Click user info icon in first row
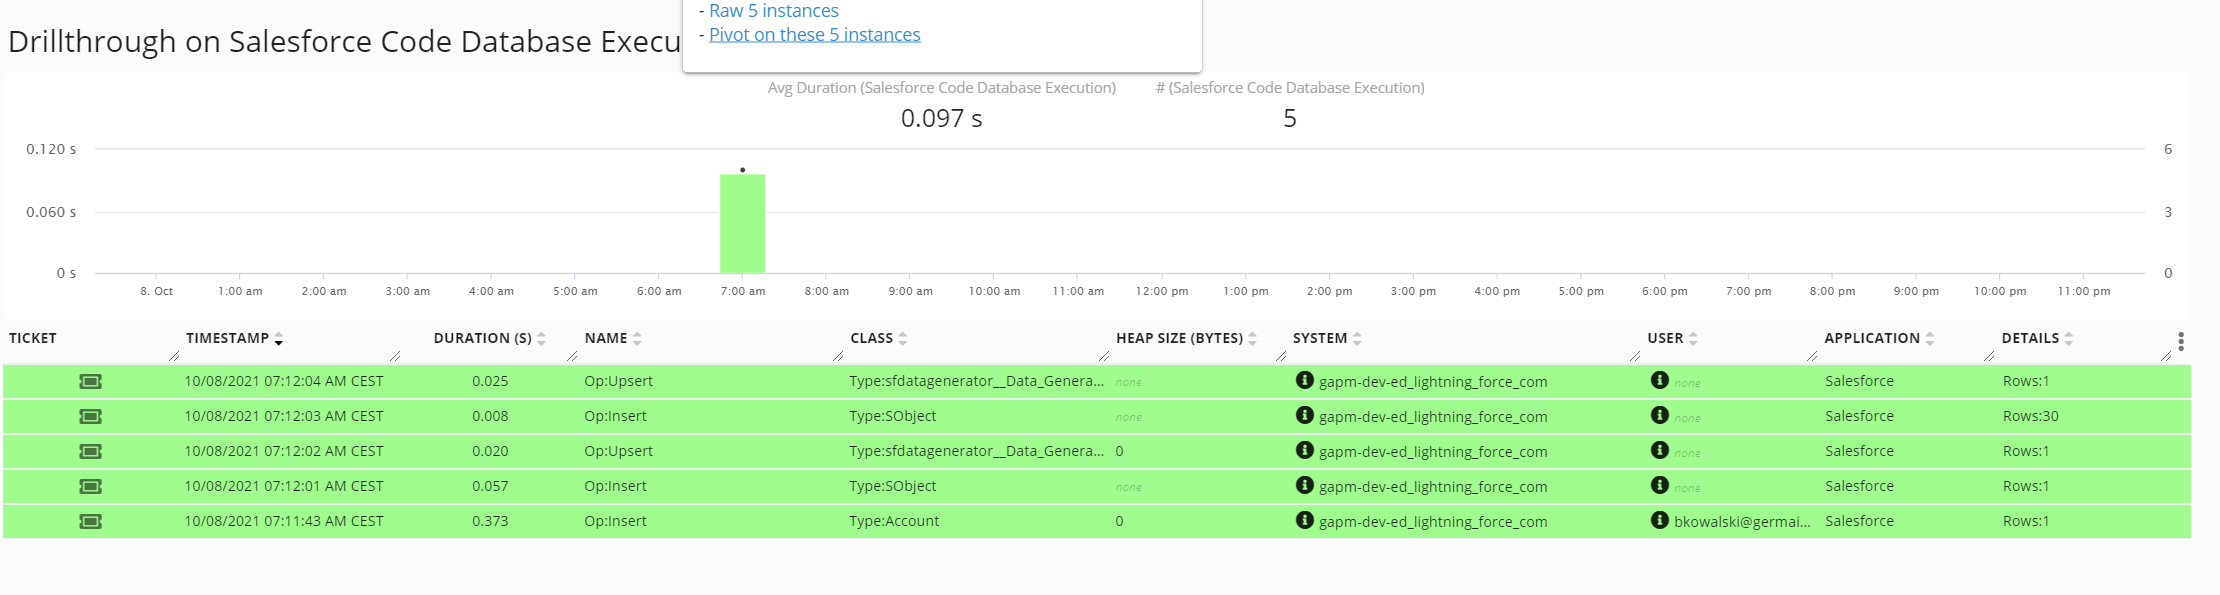This screenshot has height=595, width=2220. [1659, 380]
